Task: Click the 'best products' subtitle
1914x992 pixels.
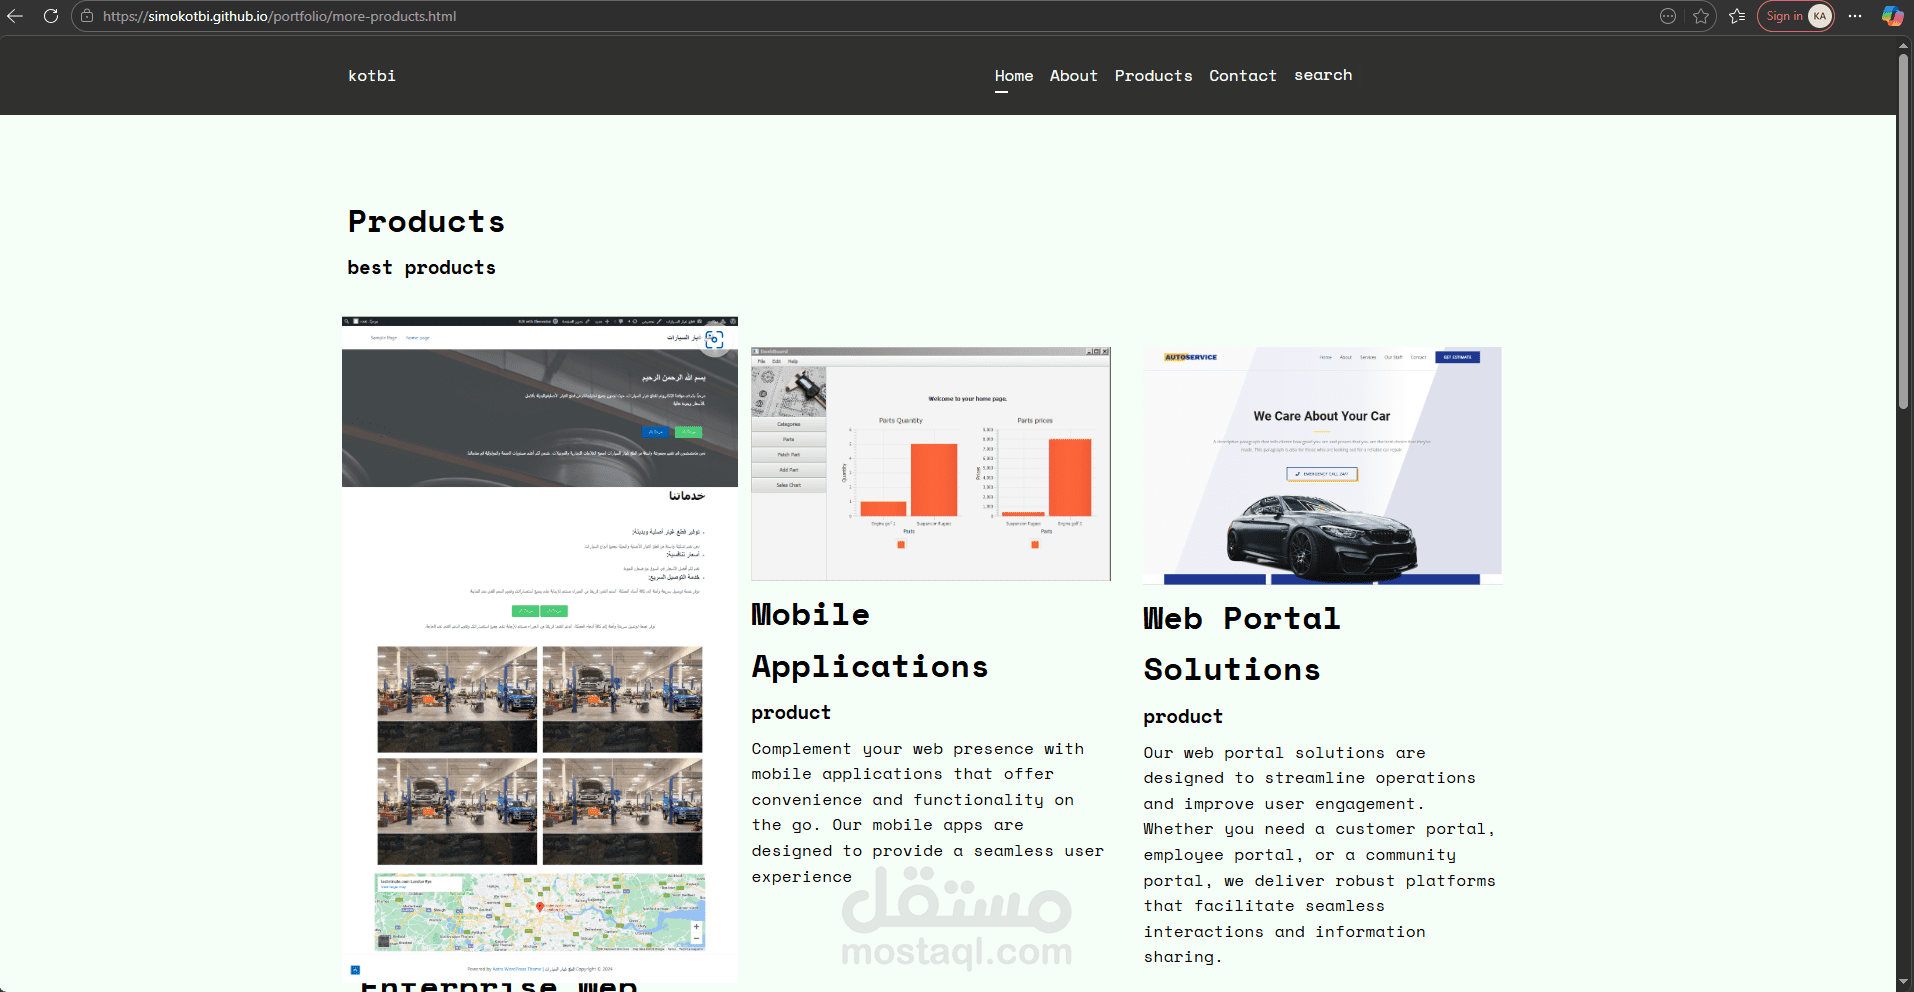Action: coord(421,267)
